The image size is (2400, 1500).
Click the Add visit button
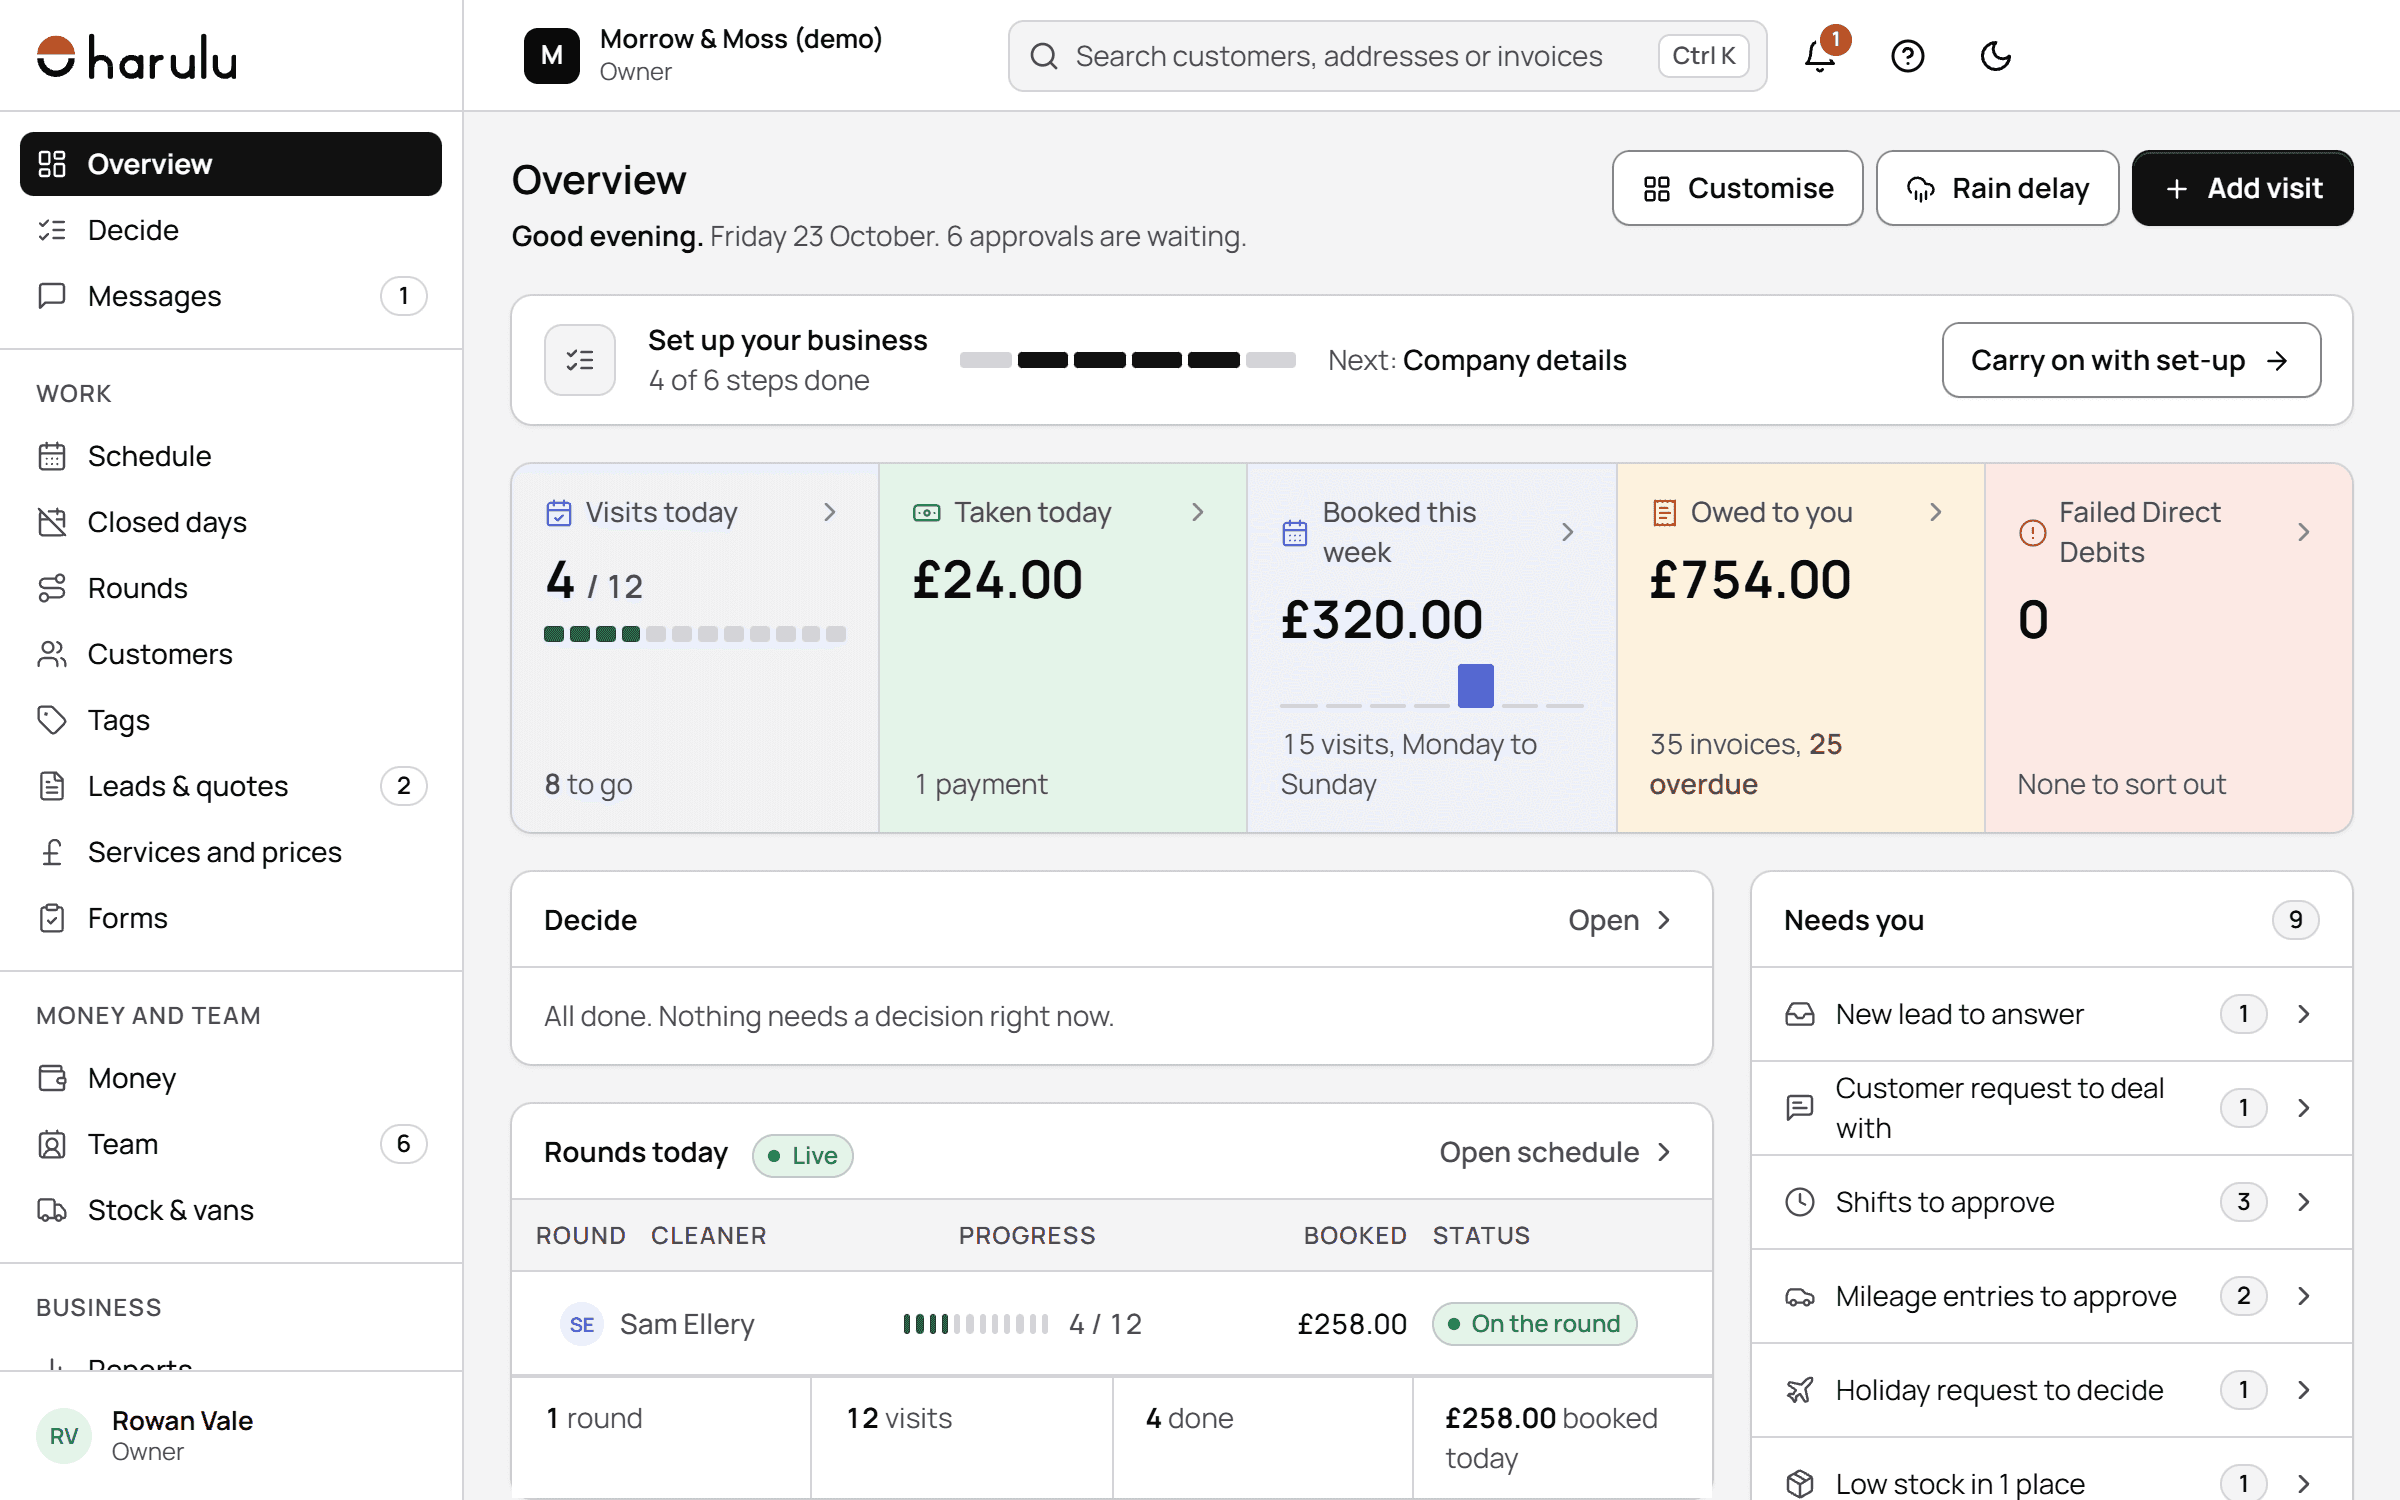pos(2242,188)
